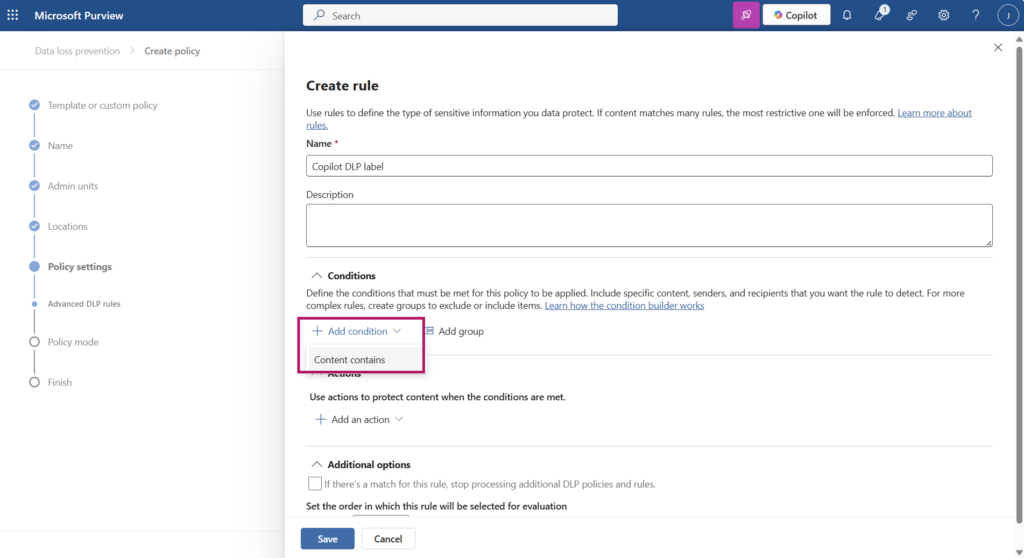Click the Locations step checkmark
The width and height of the screenshot is (1024, 558).
click(34, 226)
